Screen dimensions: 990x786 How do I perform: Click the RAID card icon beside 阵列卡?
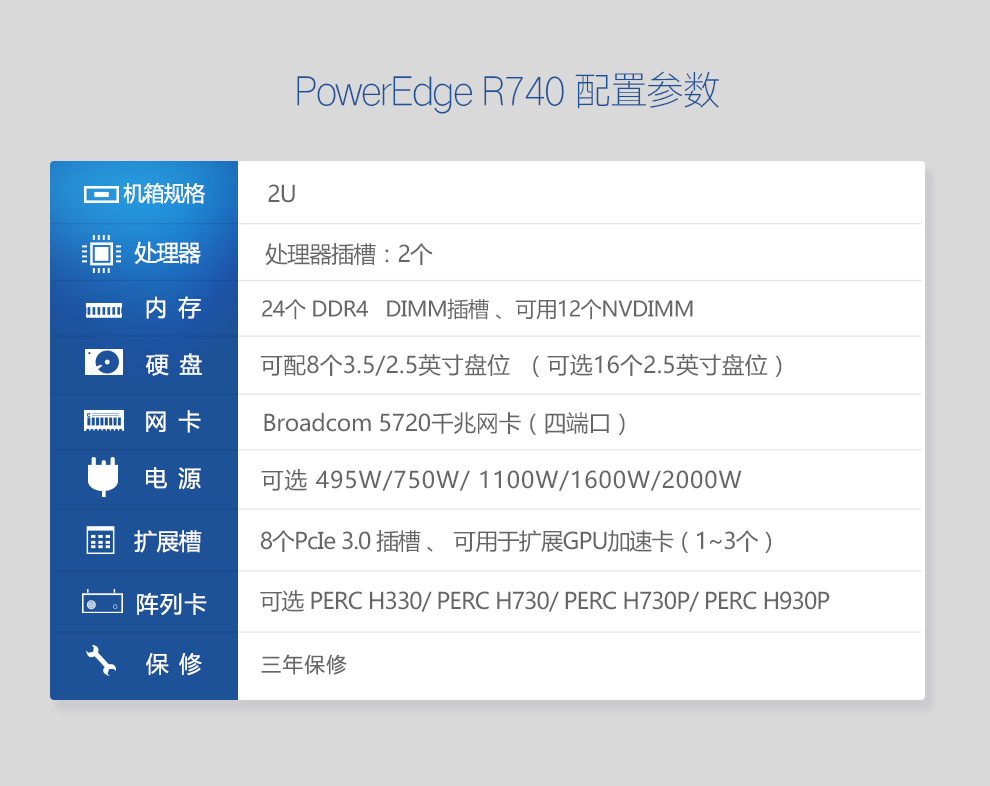coord(102,602)
